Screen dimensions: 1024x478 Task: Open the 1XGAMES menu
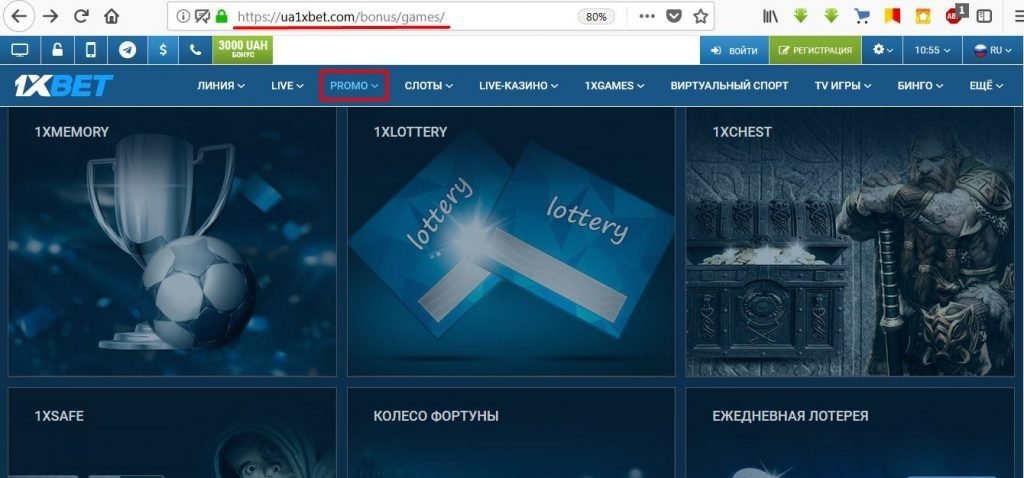(615, 86)
